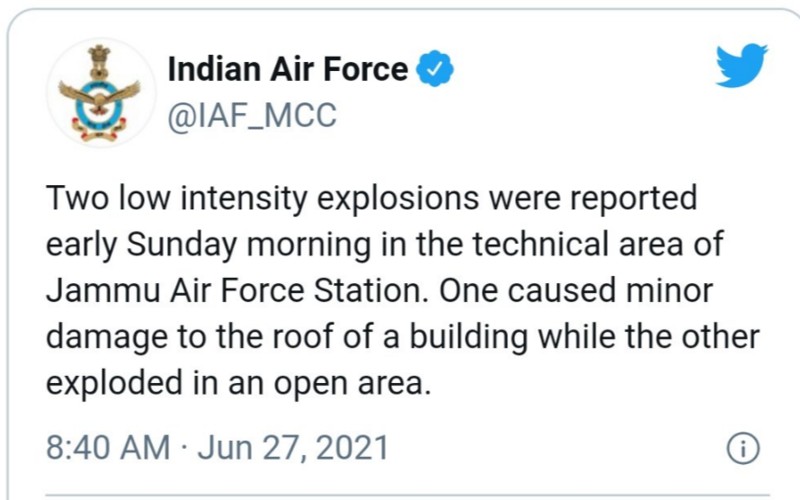Click the Jun 27, 2021 date
The width and height of the screenshot is (800, 500).
point(293,447)
